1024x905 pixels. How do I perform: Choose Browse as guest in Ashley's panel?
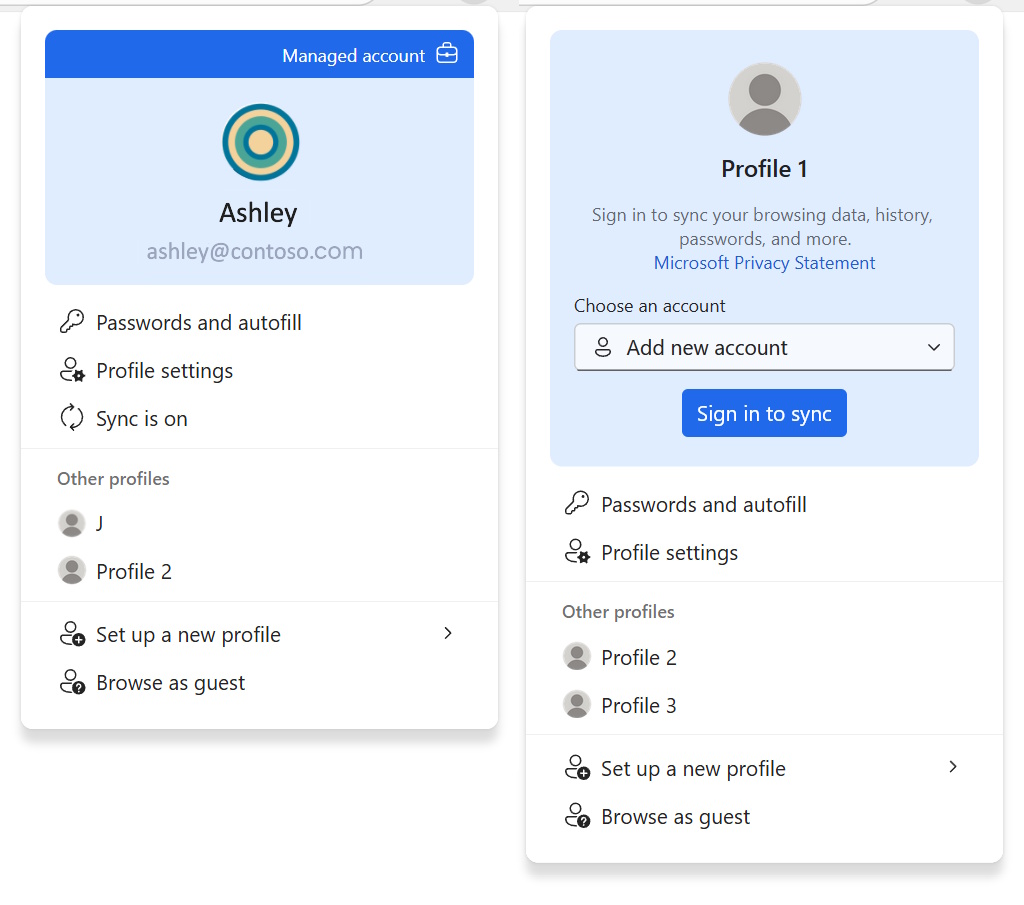click(170, 683)
